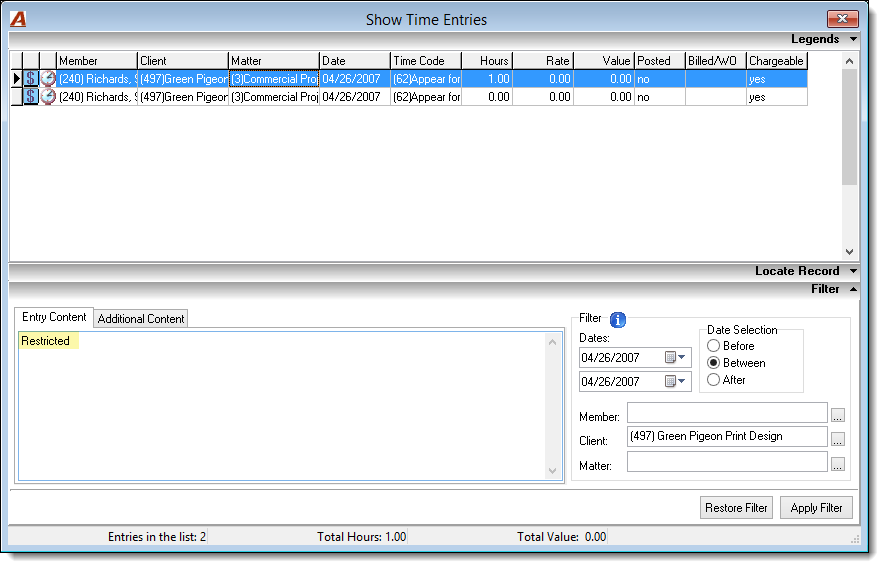Click the clock icon in the 1.00 hours row
Viewport: 884px width, 568px height.
[x=48, y=79]
